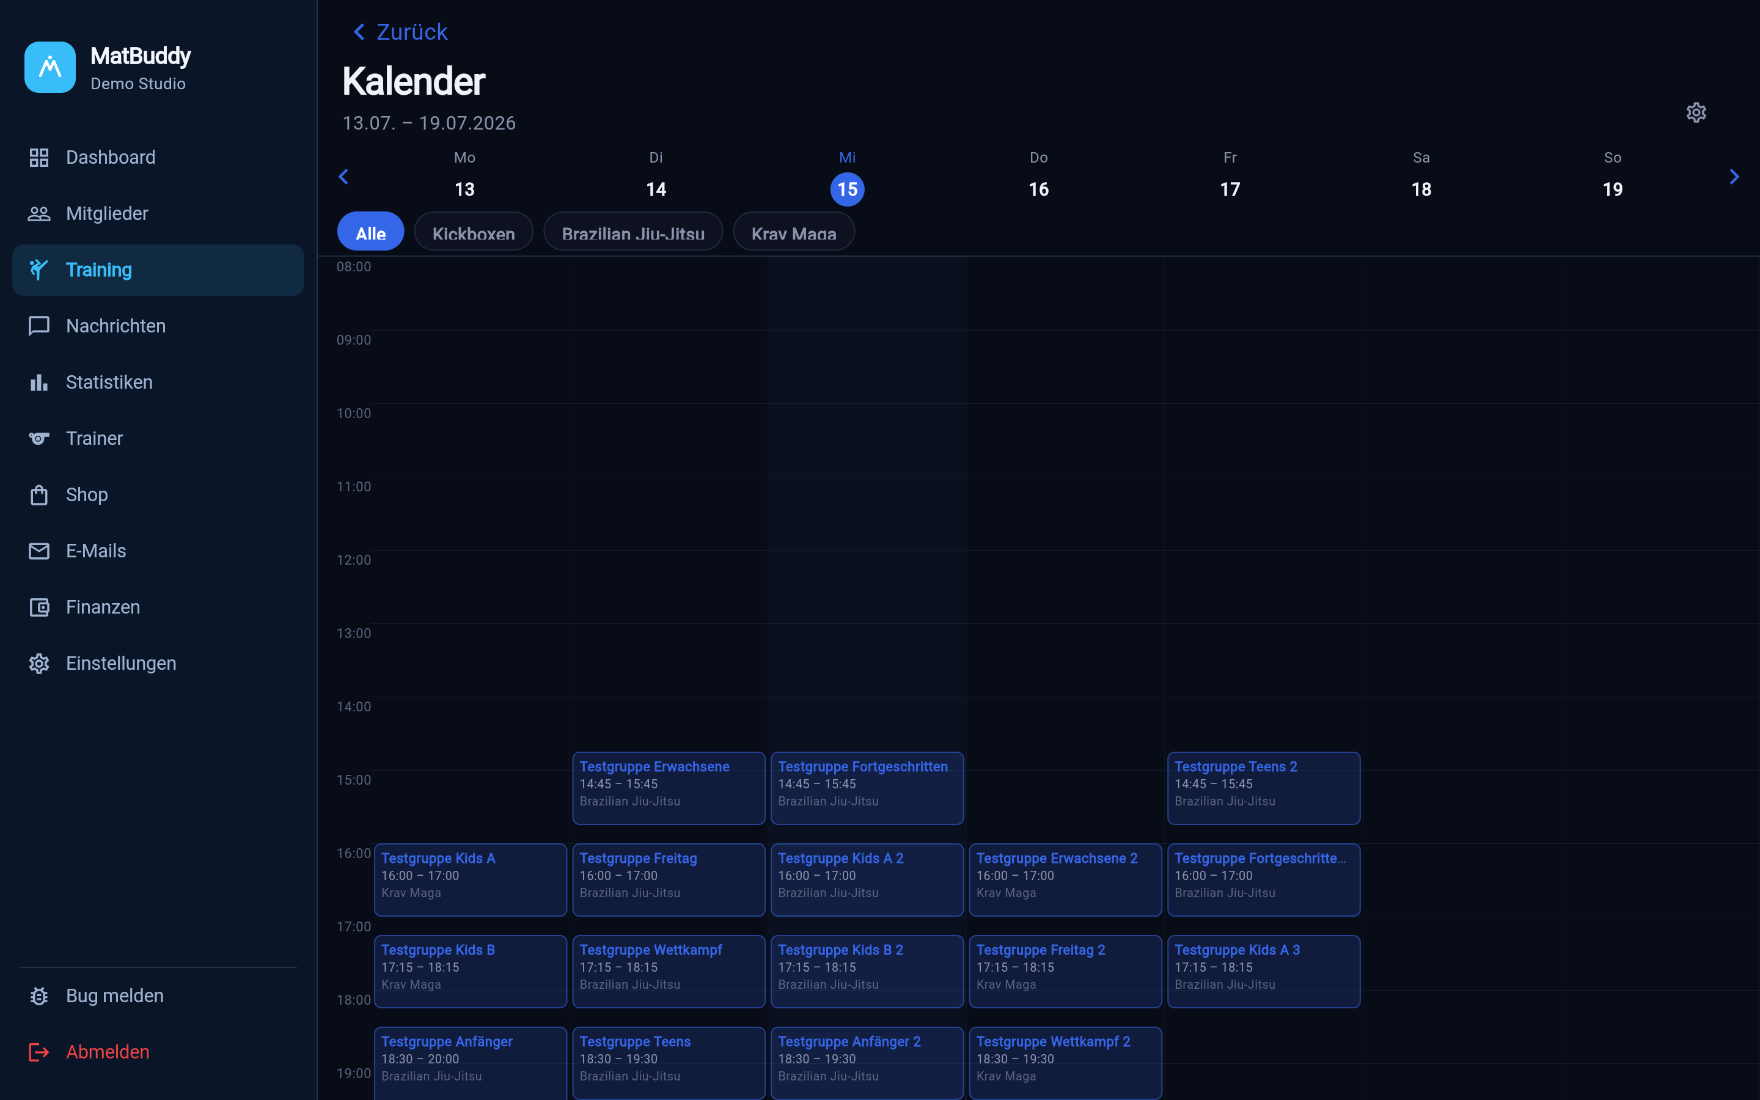Filter by Krav Maga

[x=794, y=232]
